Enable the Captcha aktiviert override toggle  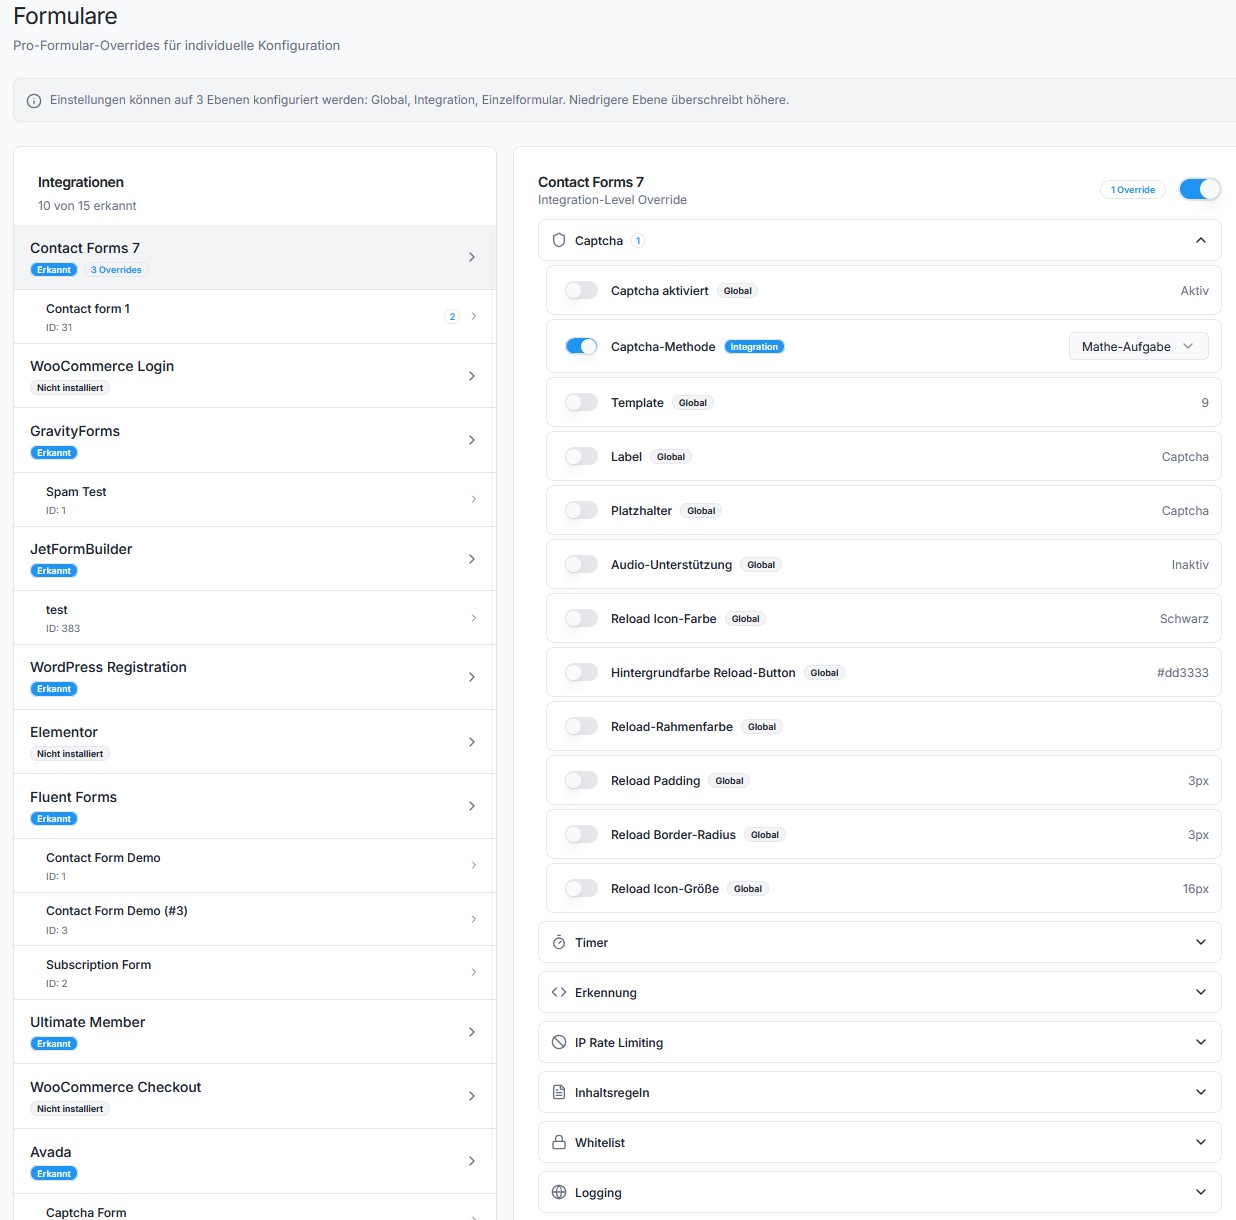[x=581, y=291]
